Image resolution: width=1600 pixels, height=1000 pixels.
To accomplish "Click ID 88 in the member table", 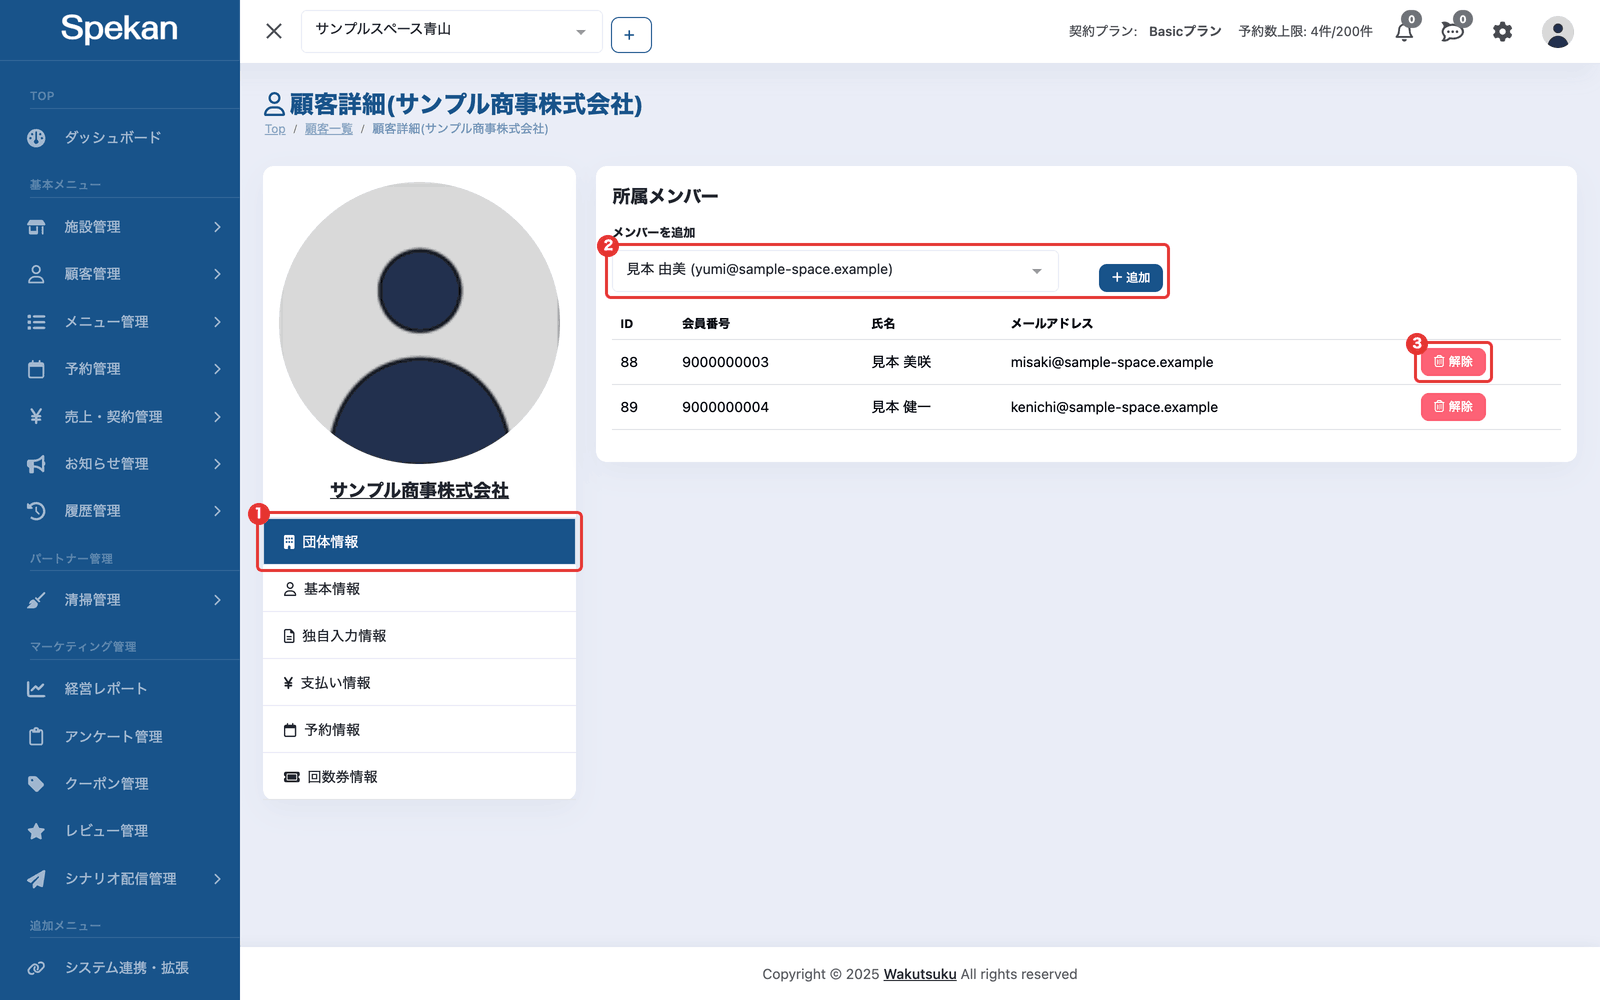I will (629, 362).
